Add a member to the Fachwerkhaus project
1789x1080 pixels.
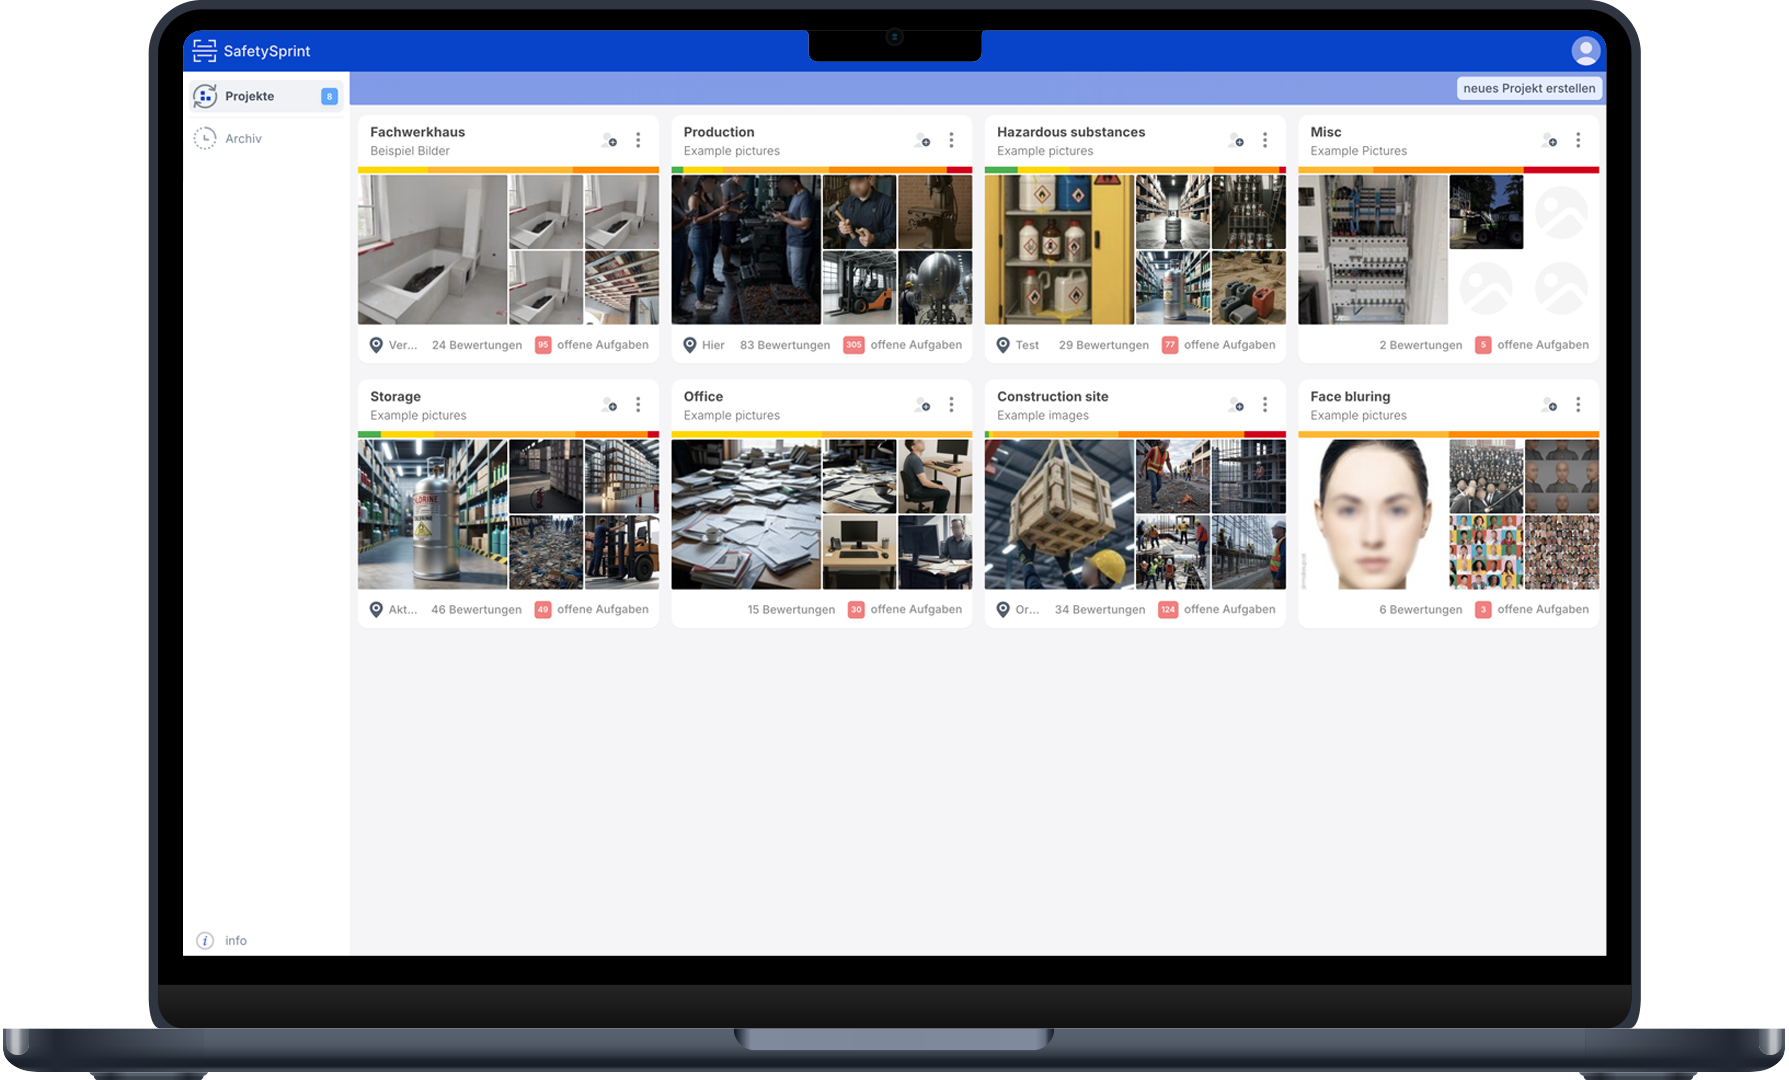(609, 141)
